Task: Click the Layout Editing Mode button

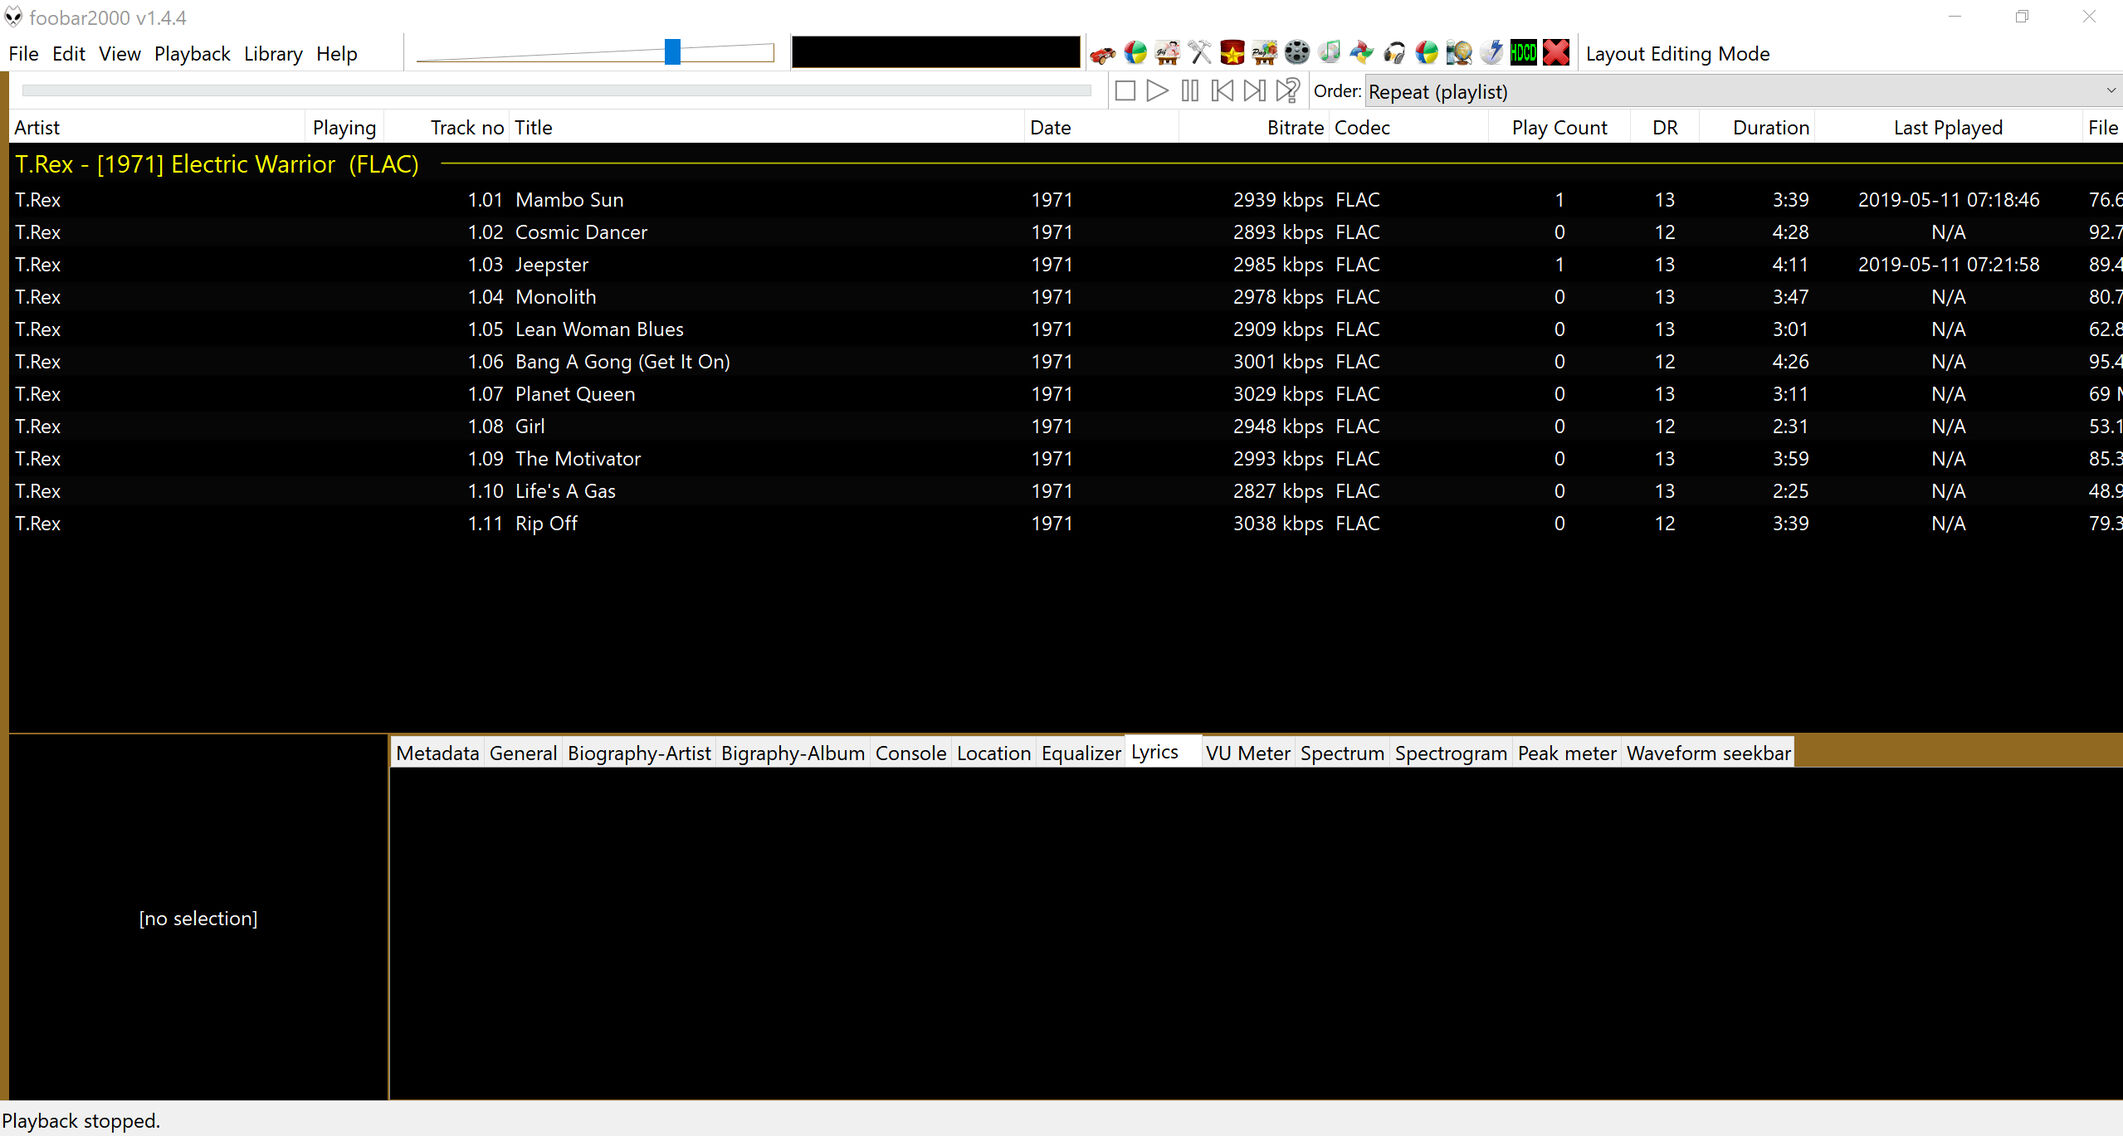Action: coord(1678,54)
